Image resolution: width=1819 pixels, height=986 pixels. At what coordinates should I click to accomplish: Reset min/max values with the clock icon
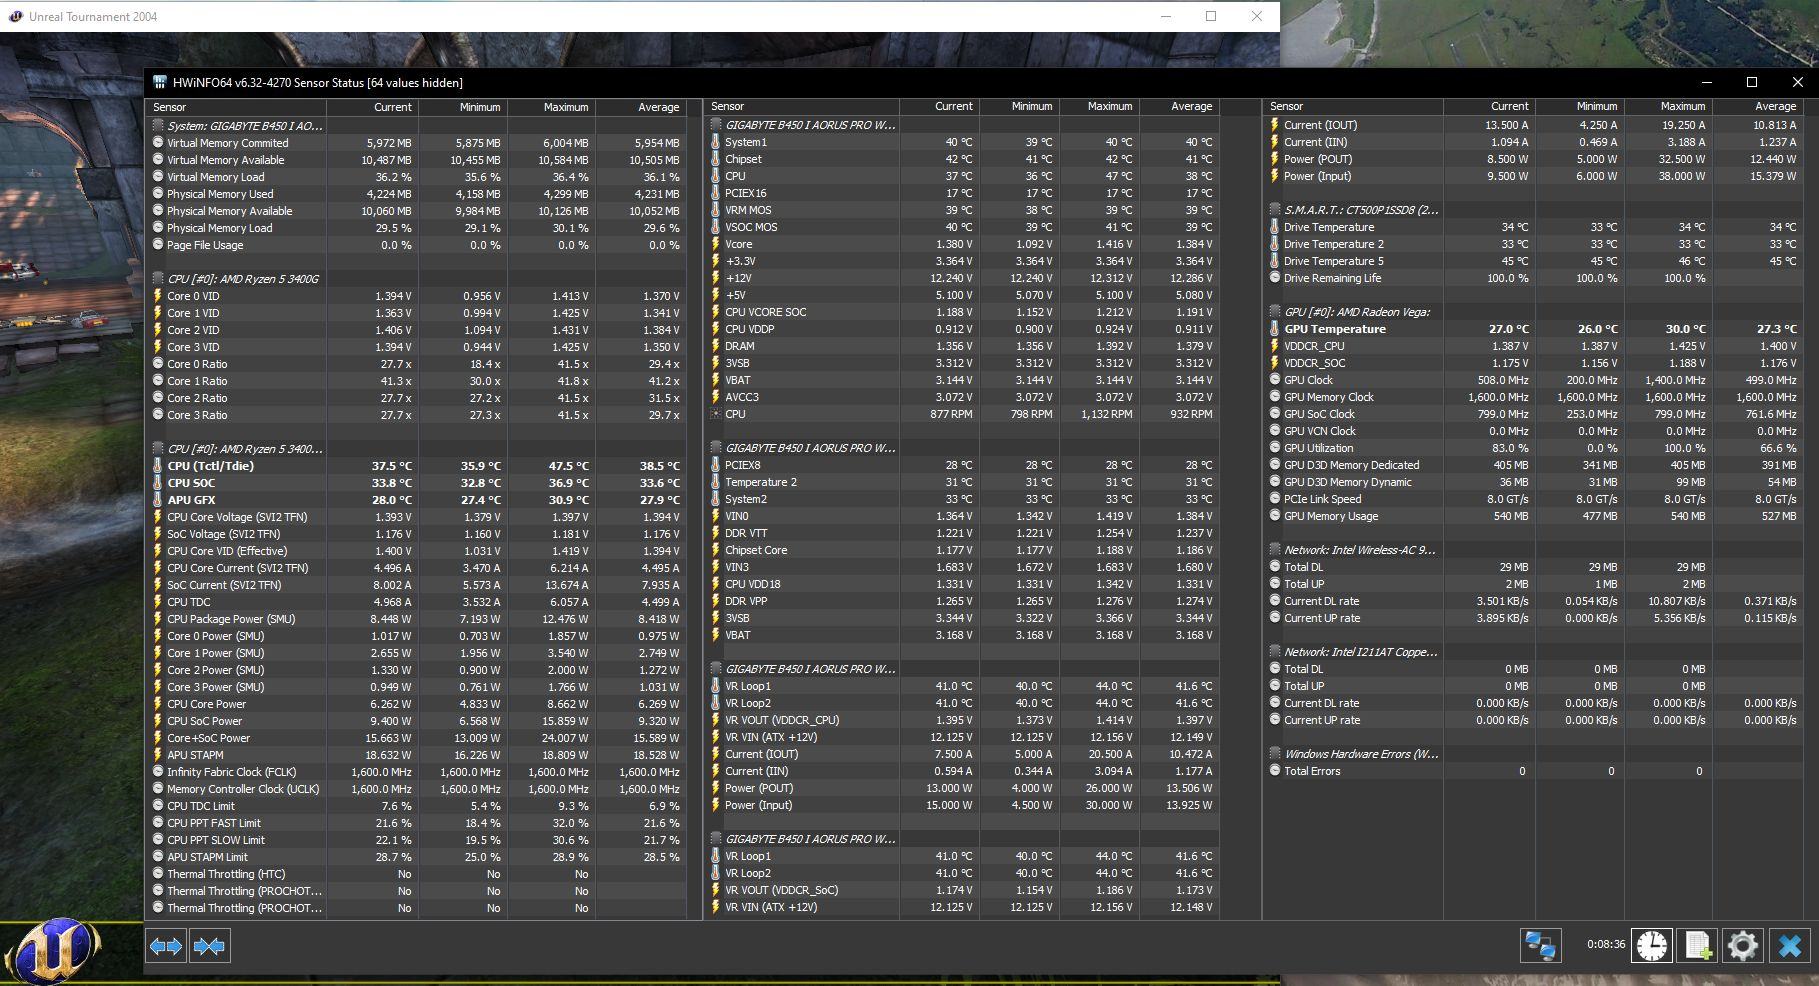[x=1652, y=945]
